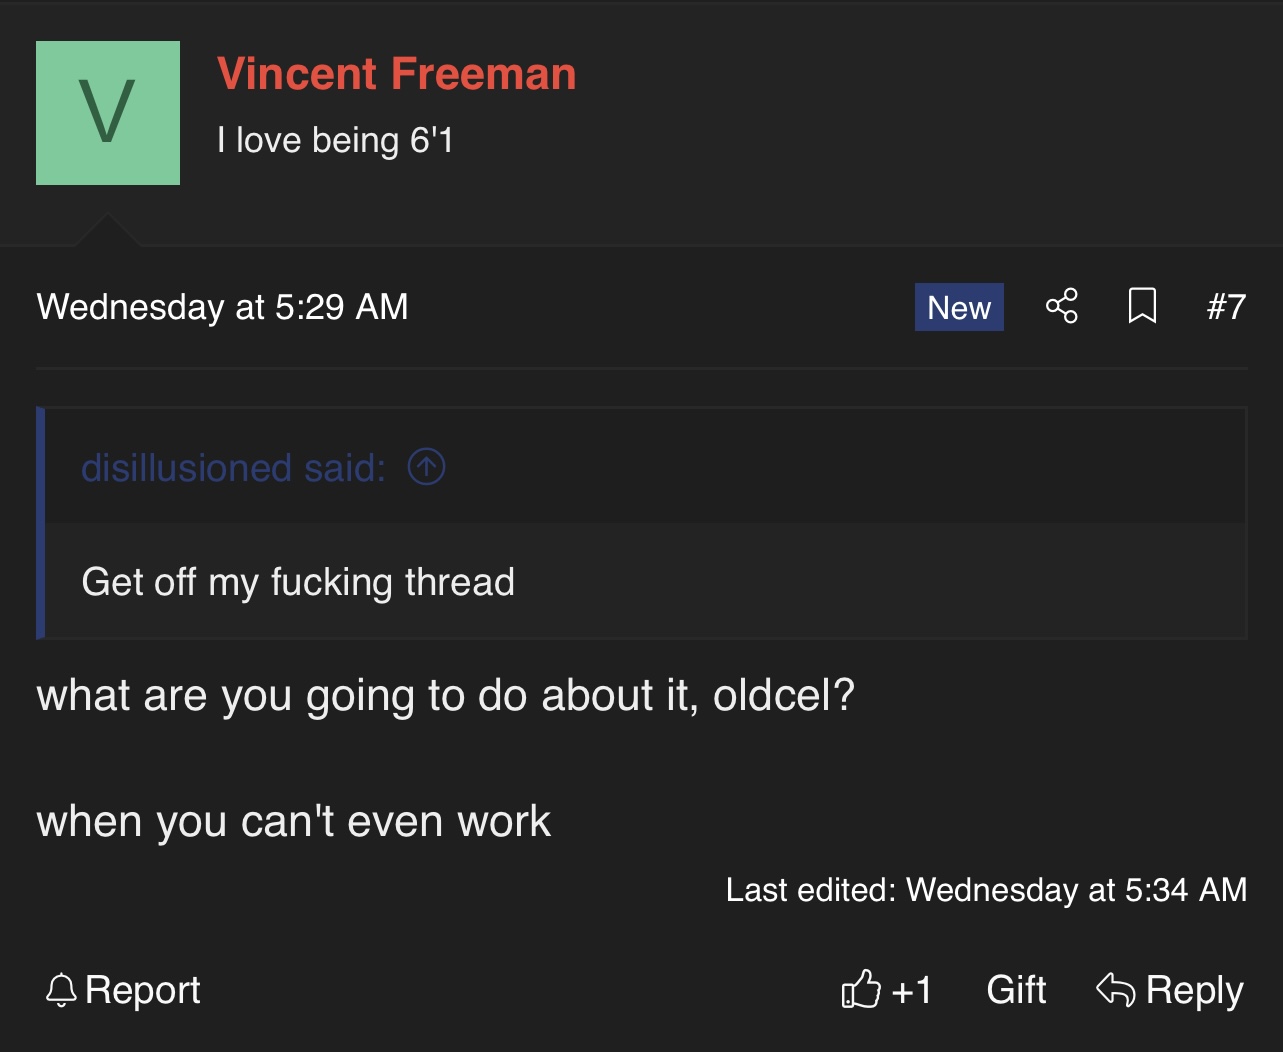Open the Gift option

pyautogui.click(x=1016, y=990)
